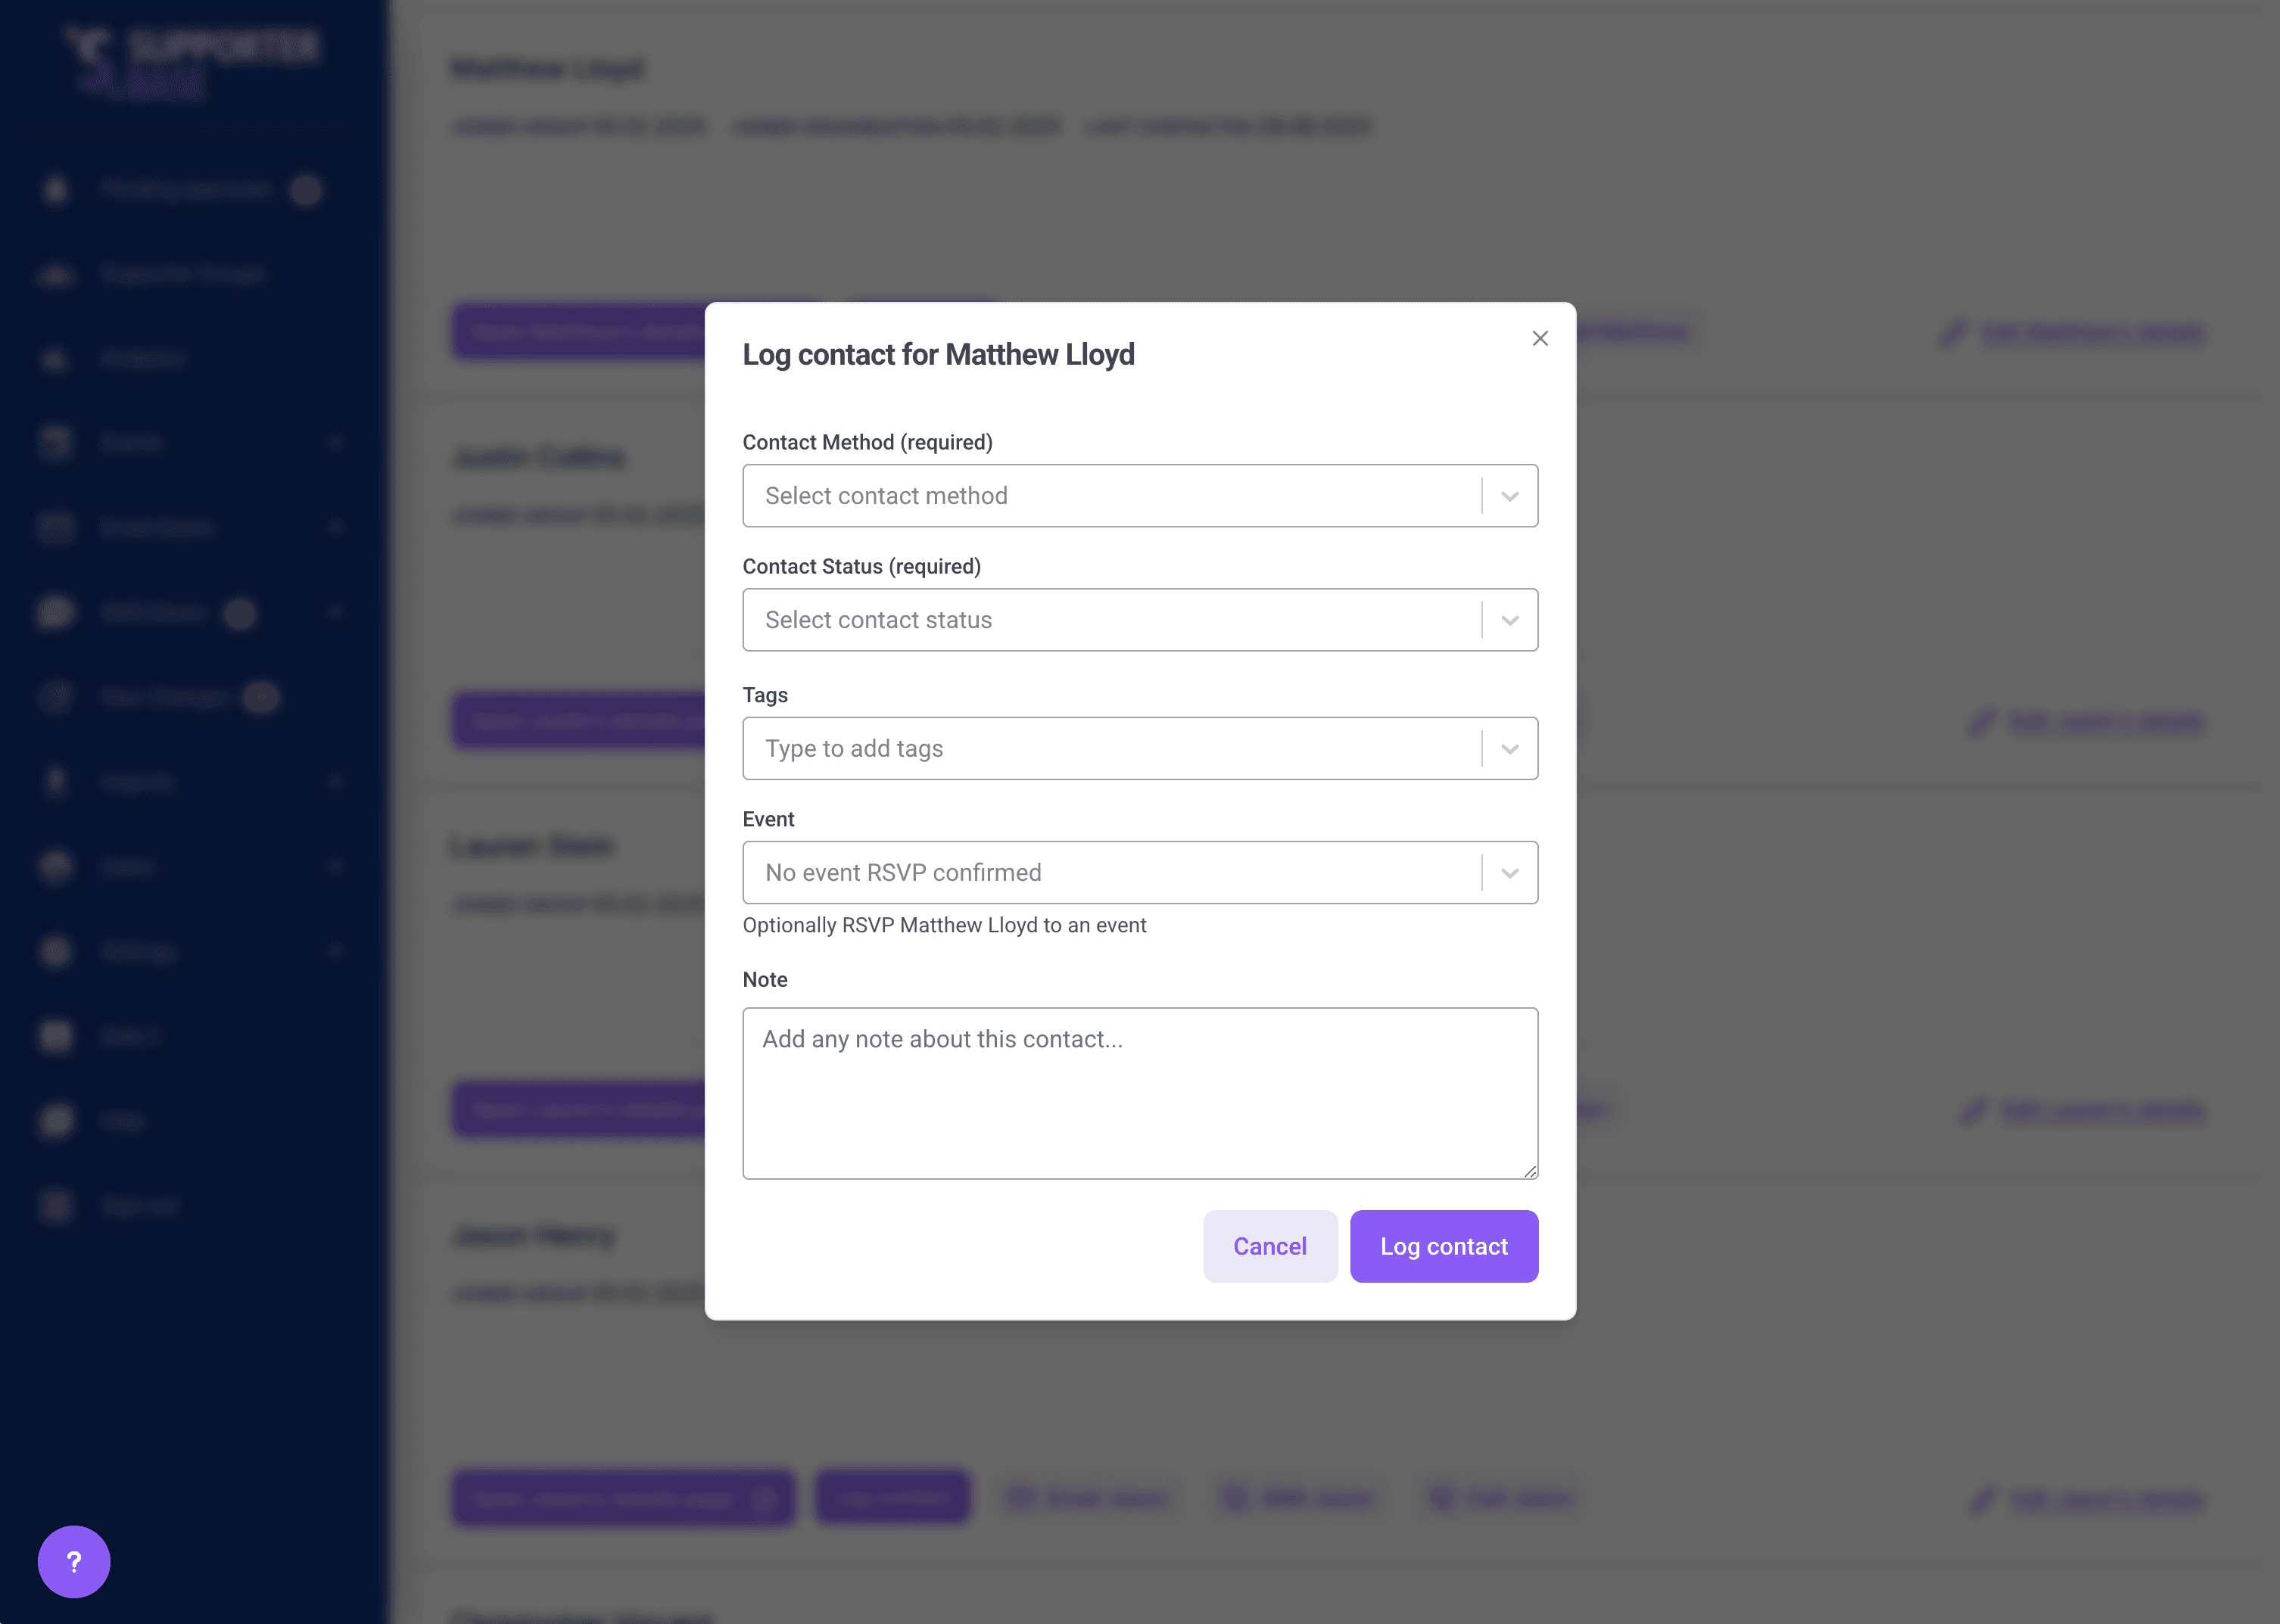
Task: Click the Contact Method chevron arrow
Action: pos(1510,496)
